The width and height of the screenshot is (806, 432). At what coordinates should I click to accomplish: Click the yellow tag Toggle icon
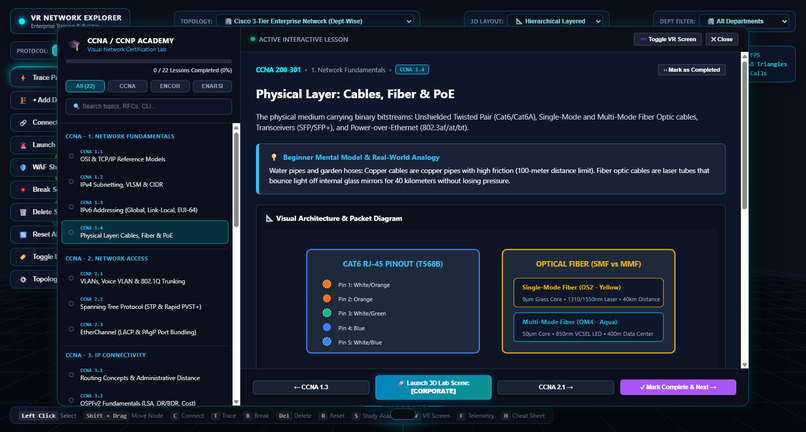coord(23,257)
